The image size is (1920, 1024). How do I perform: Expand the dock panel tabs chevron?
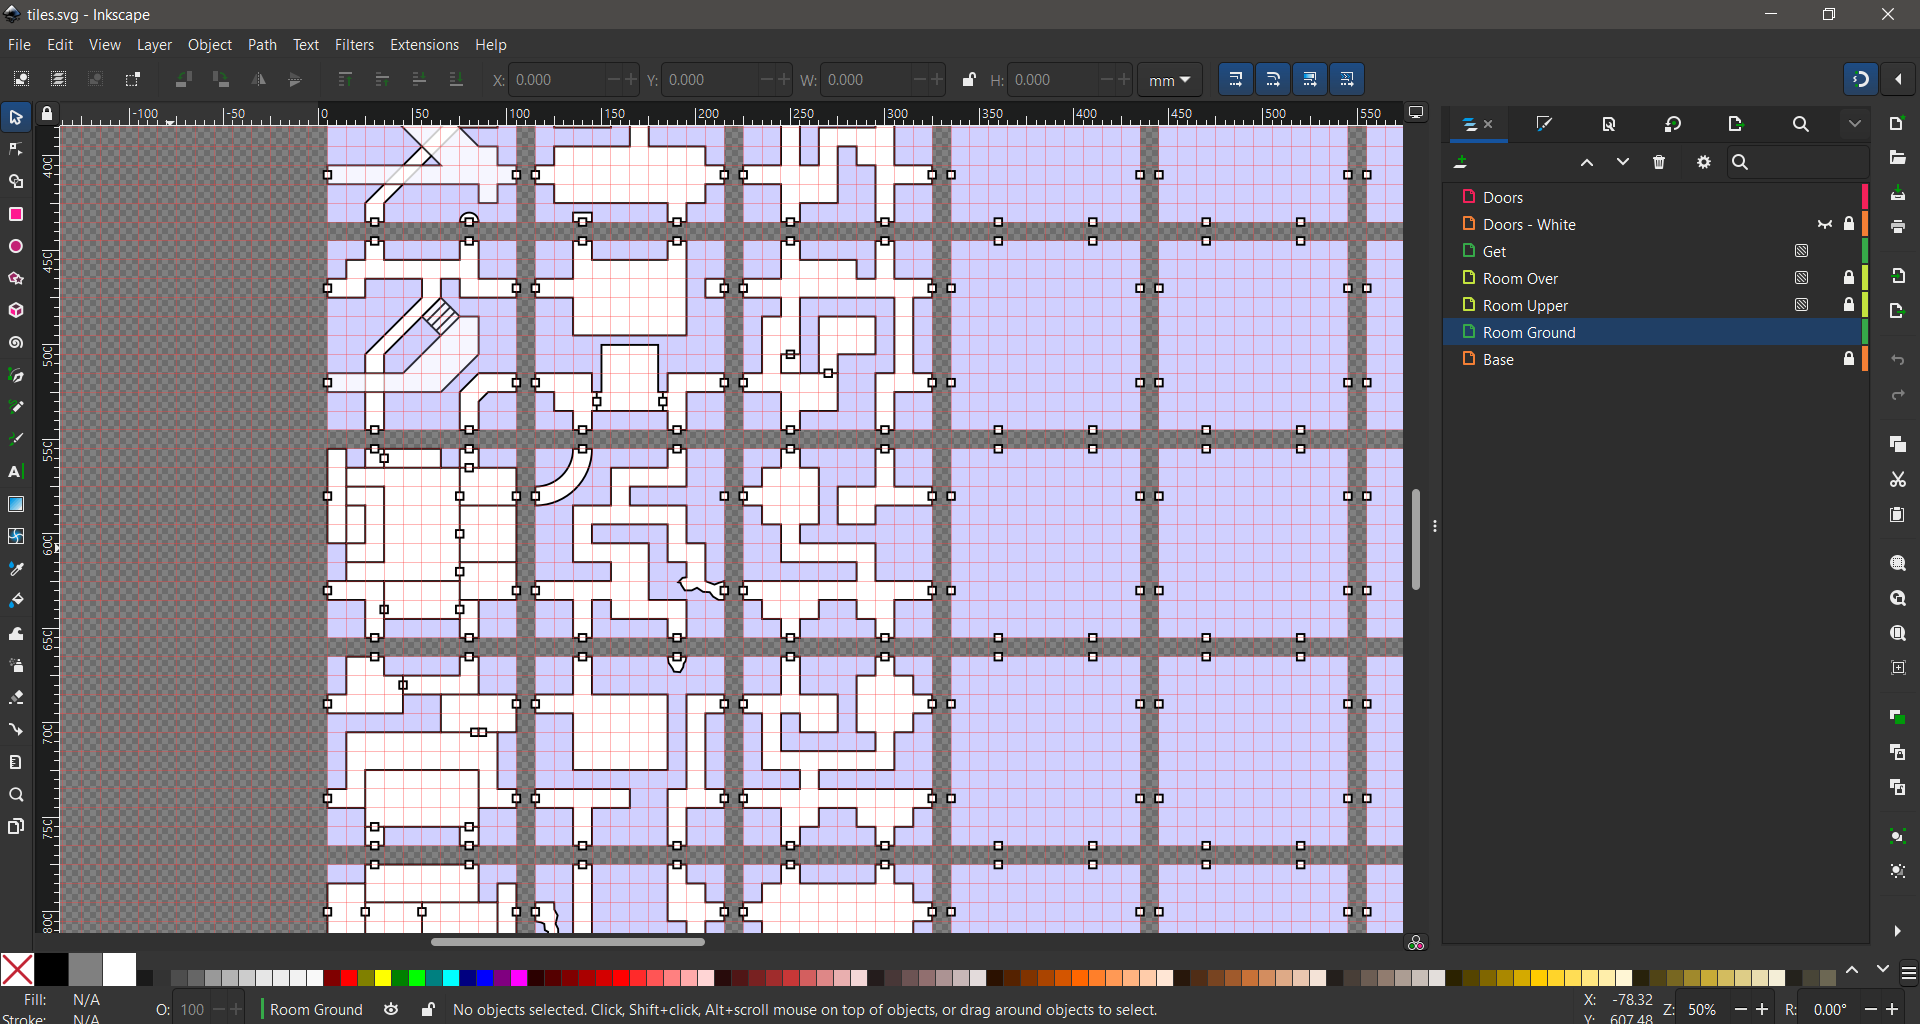pos(1855,125)
